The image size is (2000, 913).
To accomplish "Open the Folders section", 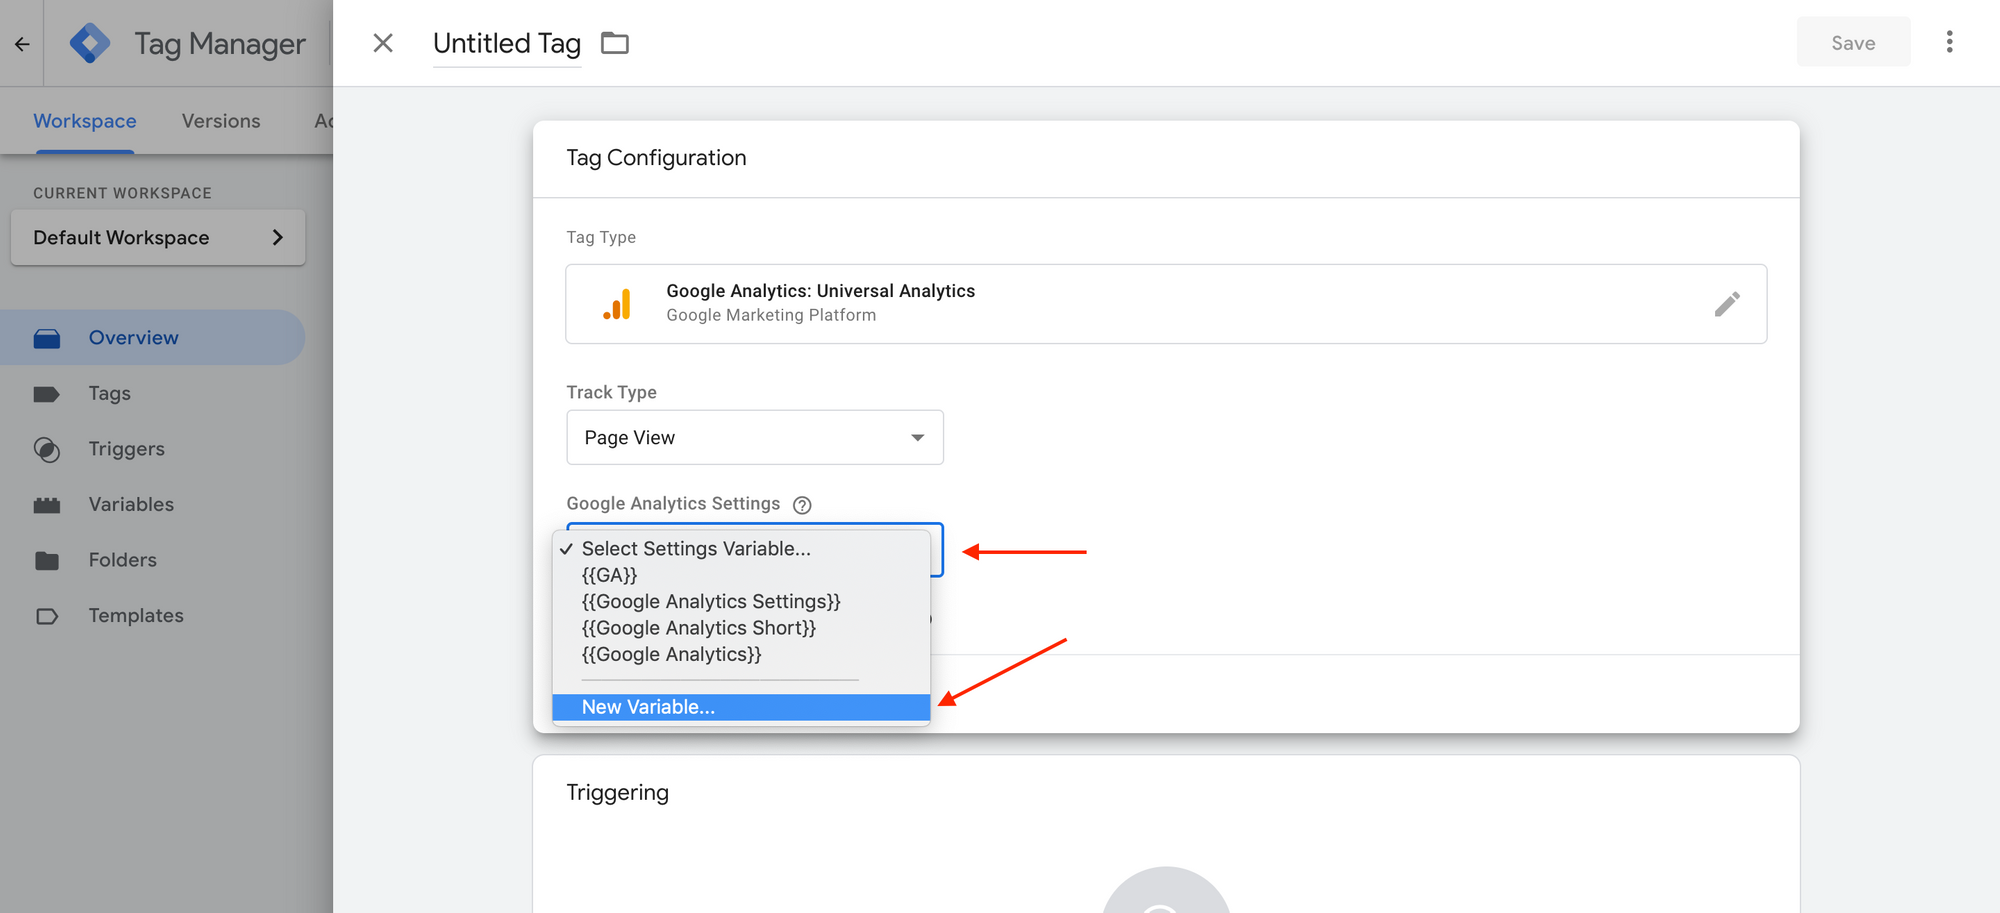I will [x=153, y=560].
